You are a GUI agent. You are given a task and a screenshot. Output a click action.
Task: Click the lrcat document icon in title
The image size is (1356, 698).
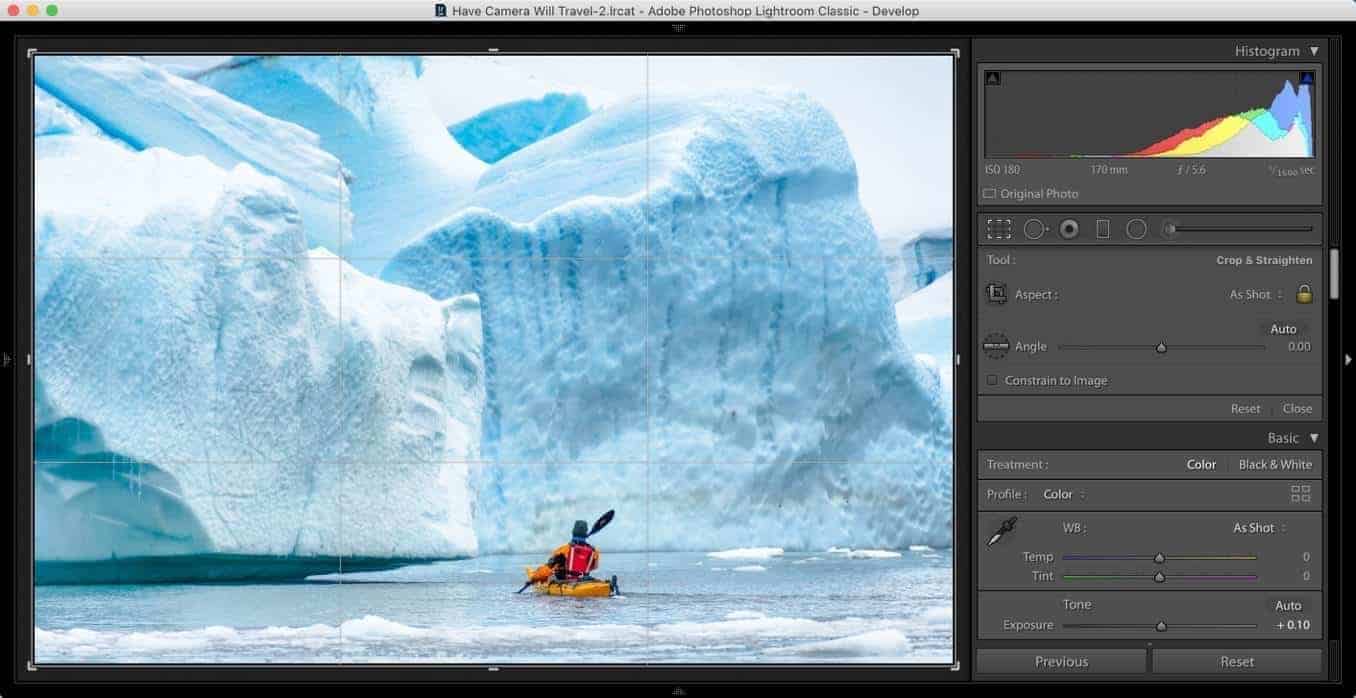(x=441, y=11)
